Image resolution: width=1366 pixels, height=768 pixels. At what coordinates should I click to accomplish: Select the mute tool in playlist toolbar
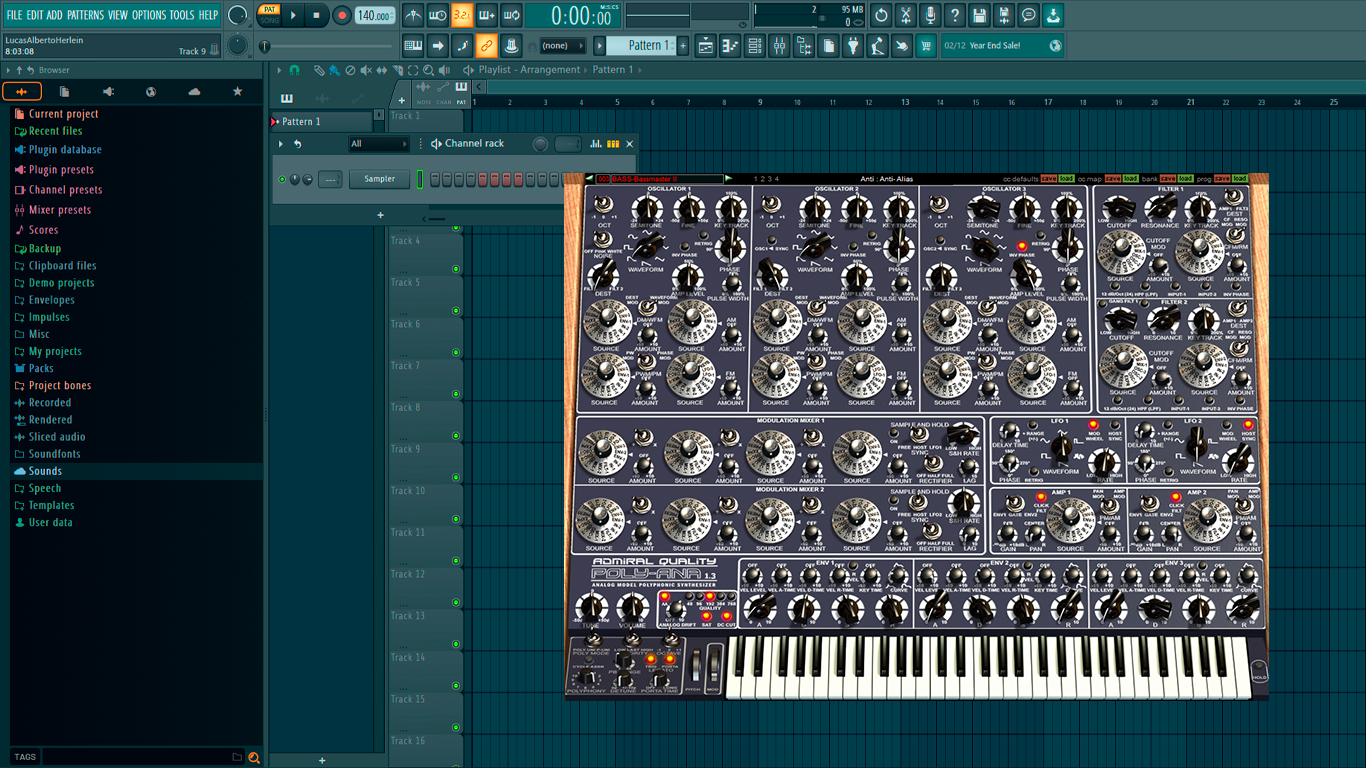coord(365,70)
